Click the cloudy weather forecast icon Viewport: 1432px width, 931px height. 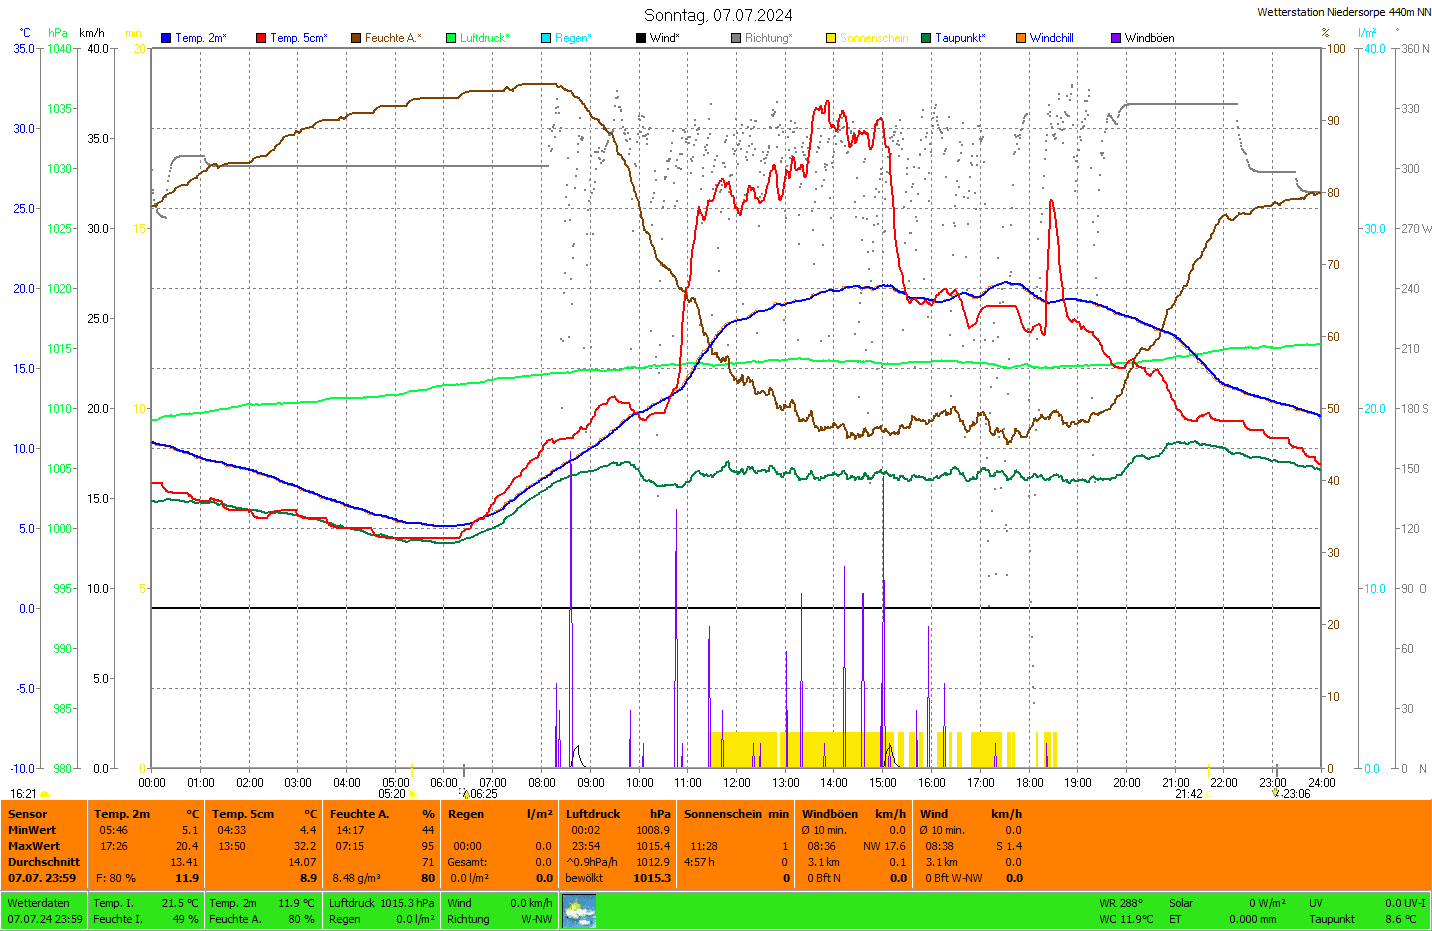tap(579, 911)
